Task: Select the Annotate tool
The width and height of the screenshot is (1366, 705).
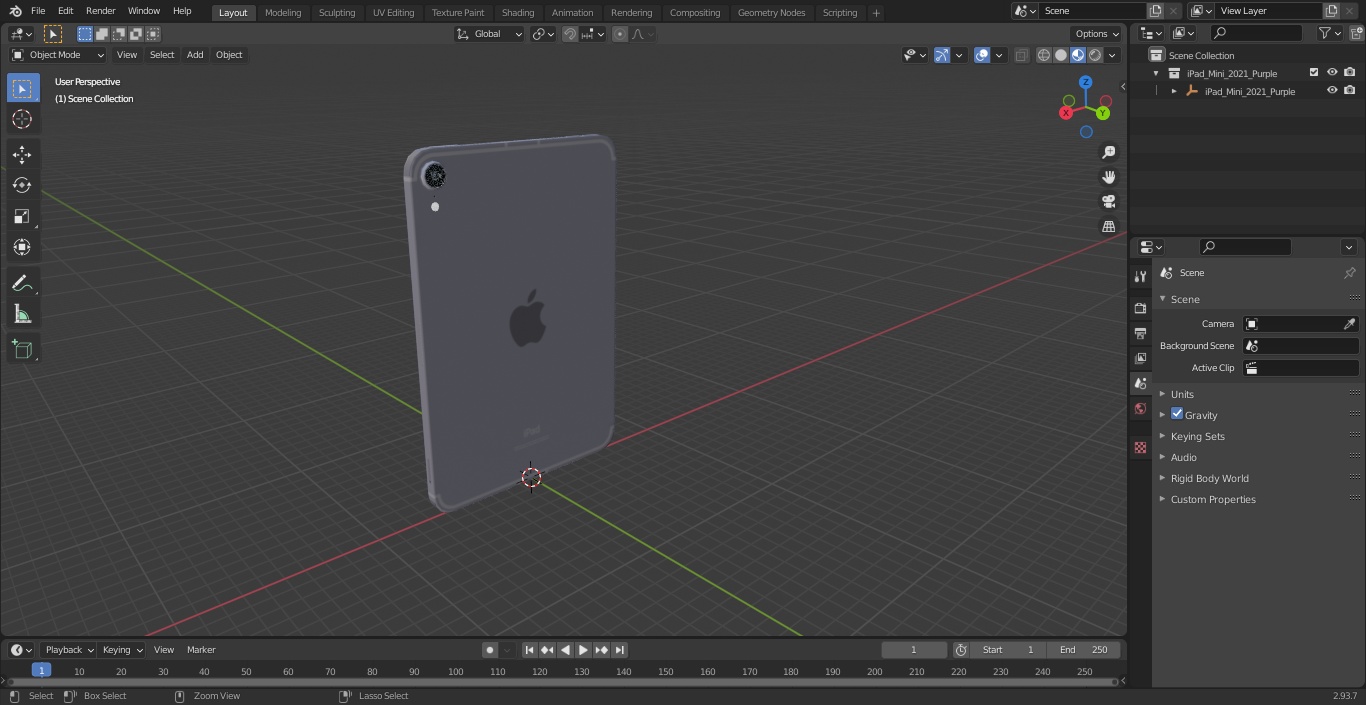Action: point(22,283)
